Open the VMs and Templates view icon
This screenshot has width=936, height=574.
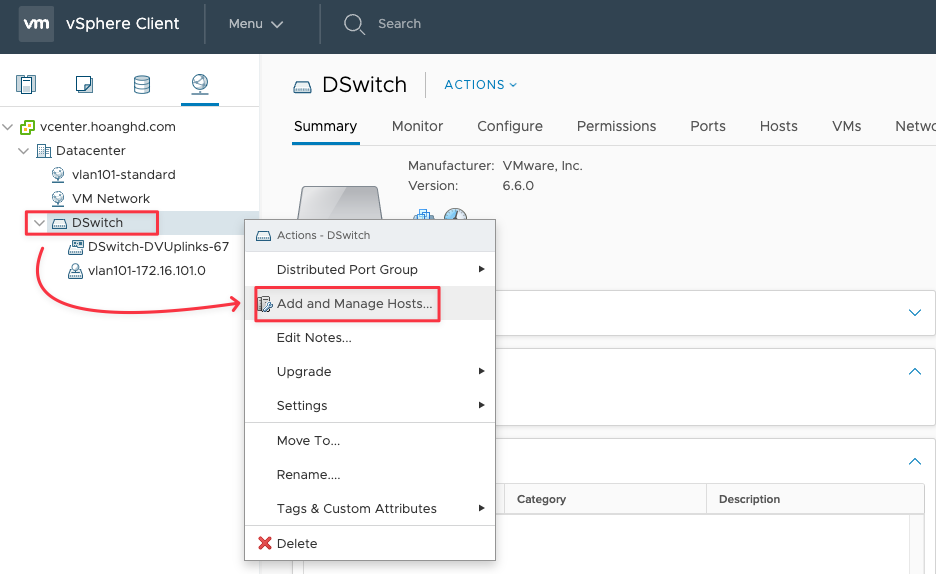click(84, 84)
